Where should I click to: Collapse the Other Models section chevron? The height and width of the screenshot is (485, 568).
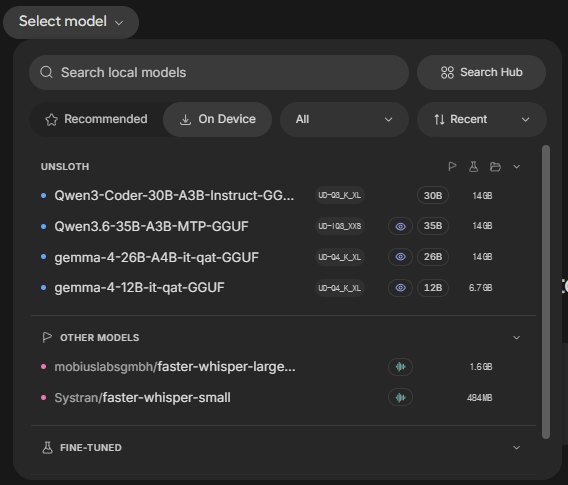tap(517, 338)
